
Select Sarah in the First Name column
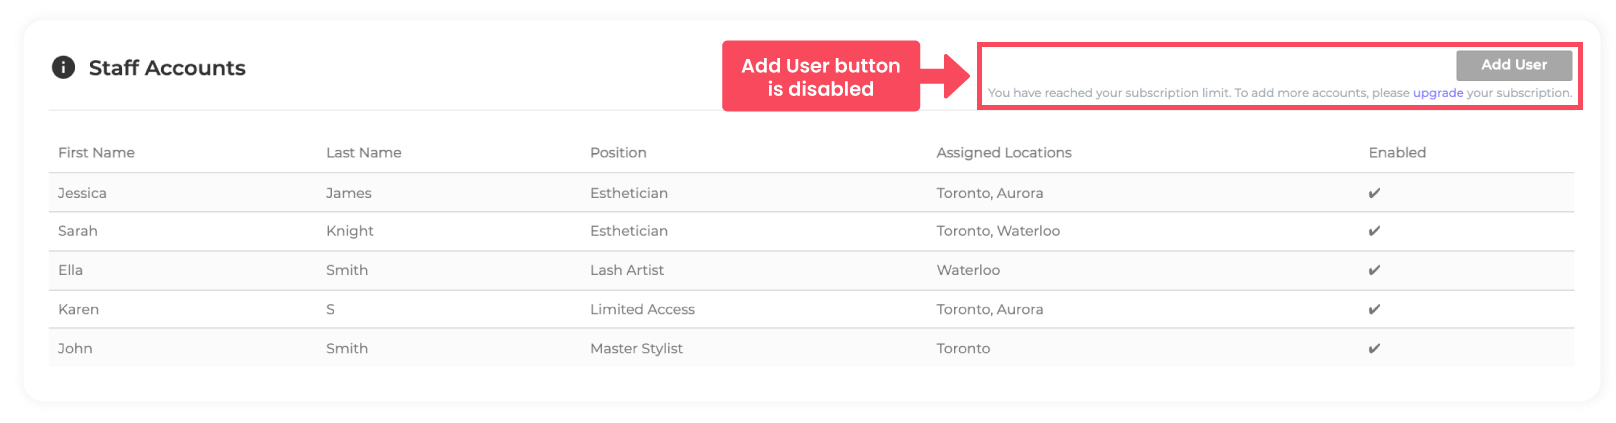[78, 231]
